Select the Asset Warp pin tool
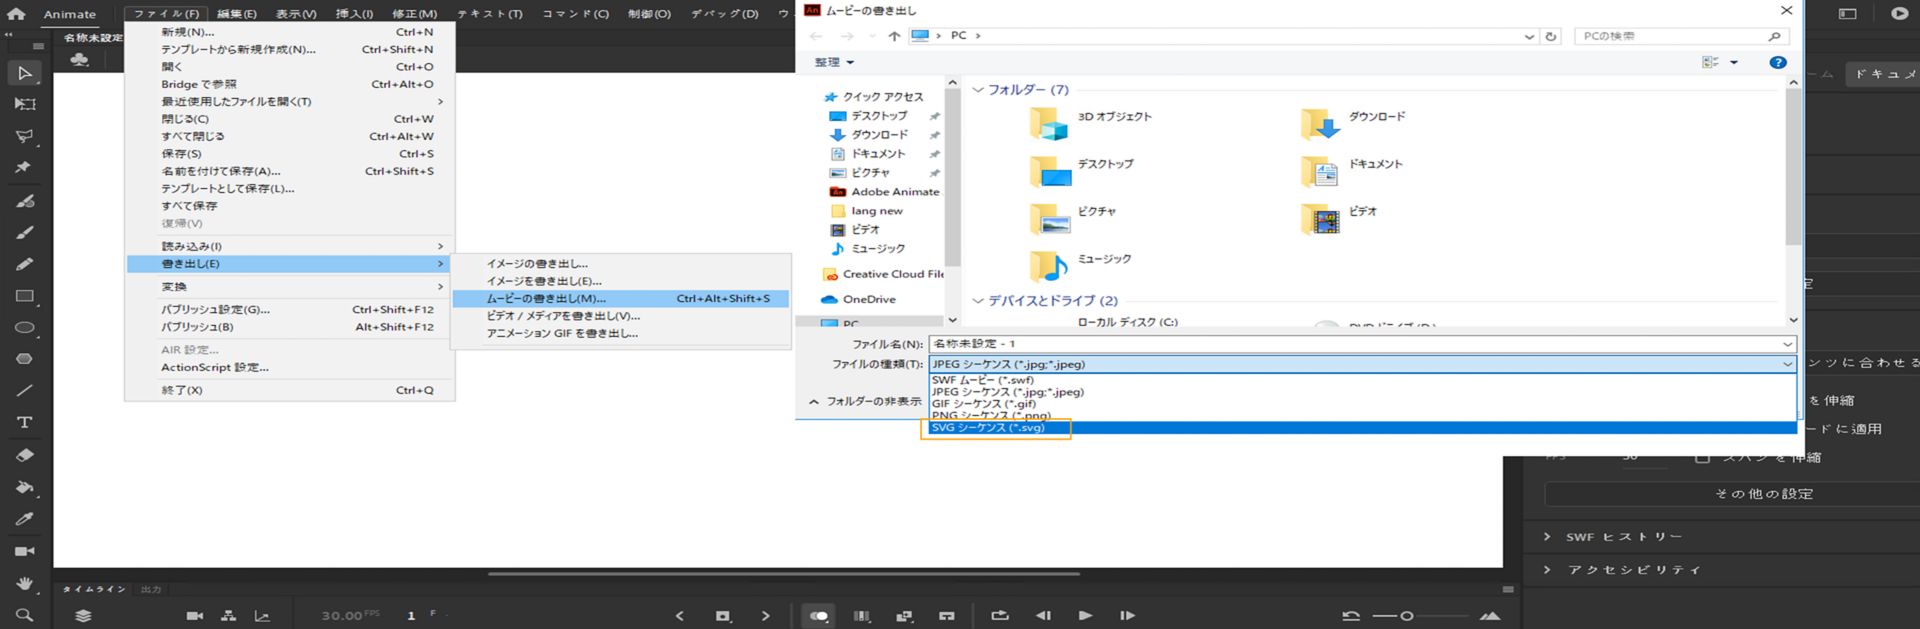Image resolution: width=1920 pixels, height=629 pixels. (24, 167)
